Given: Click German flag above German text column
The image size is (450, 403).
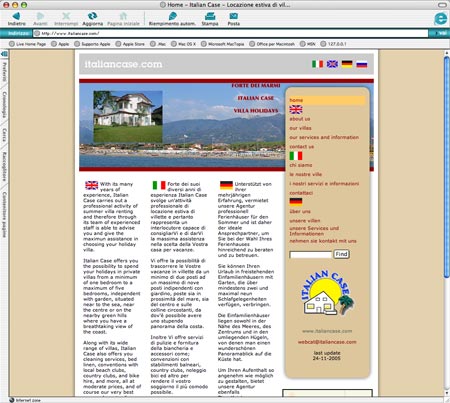Looking at the screenshot, I should pyautogui.click(x=226, y=185).
